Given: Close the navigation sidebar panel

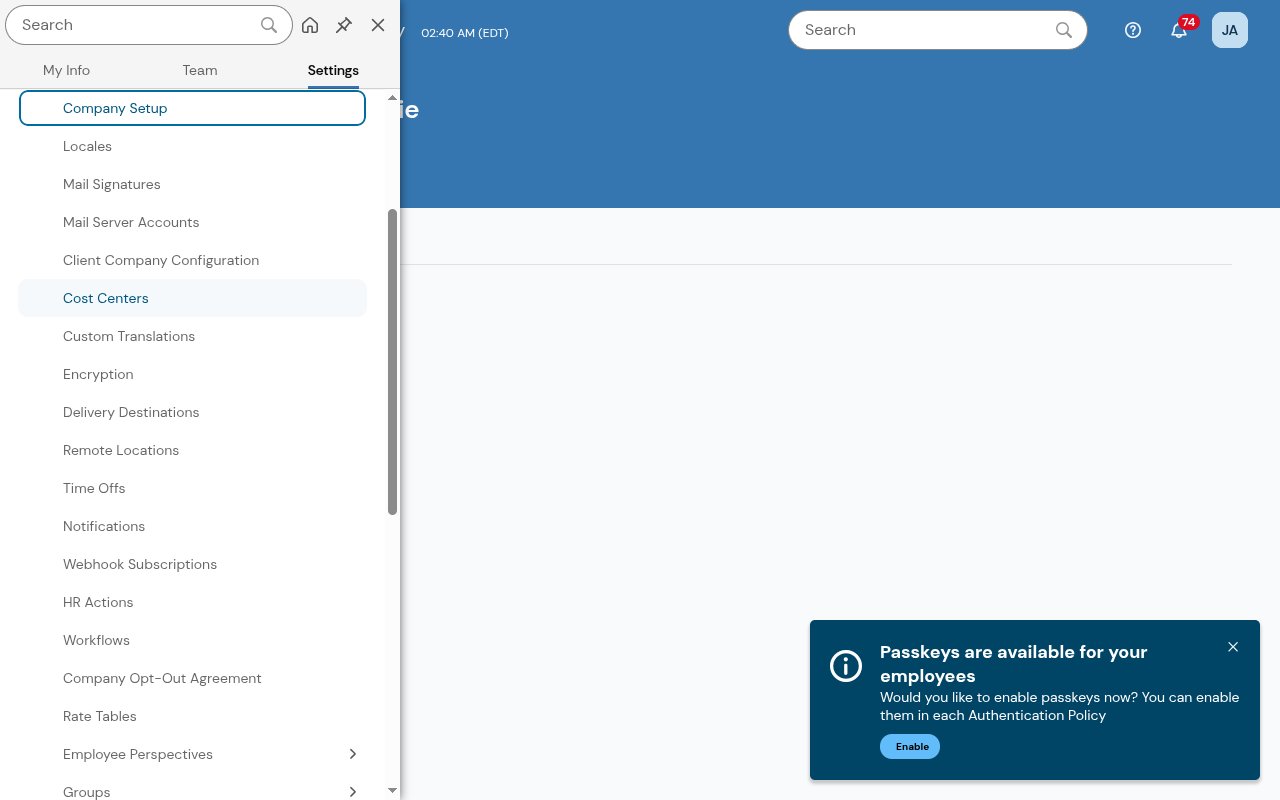Looking at the screenshot, I should (x=378, y=25).
